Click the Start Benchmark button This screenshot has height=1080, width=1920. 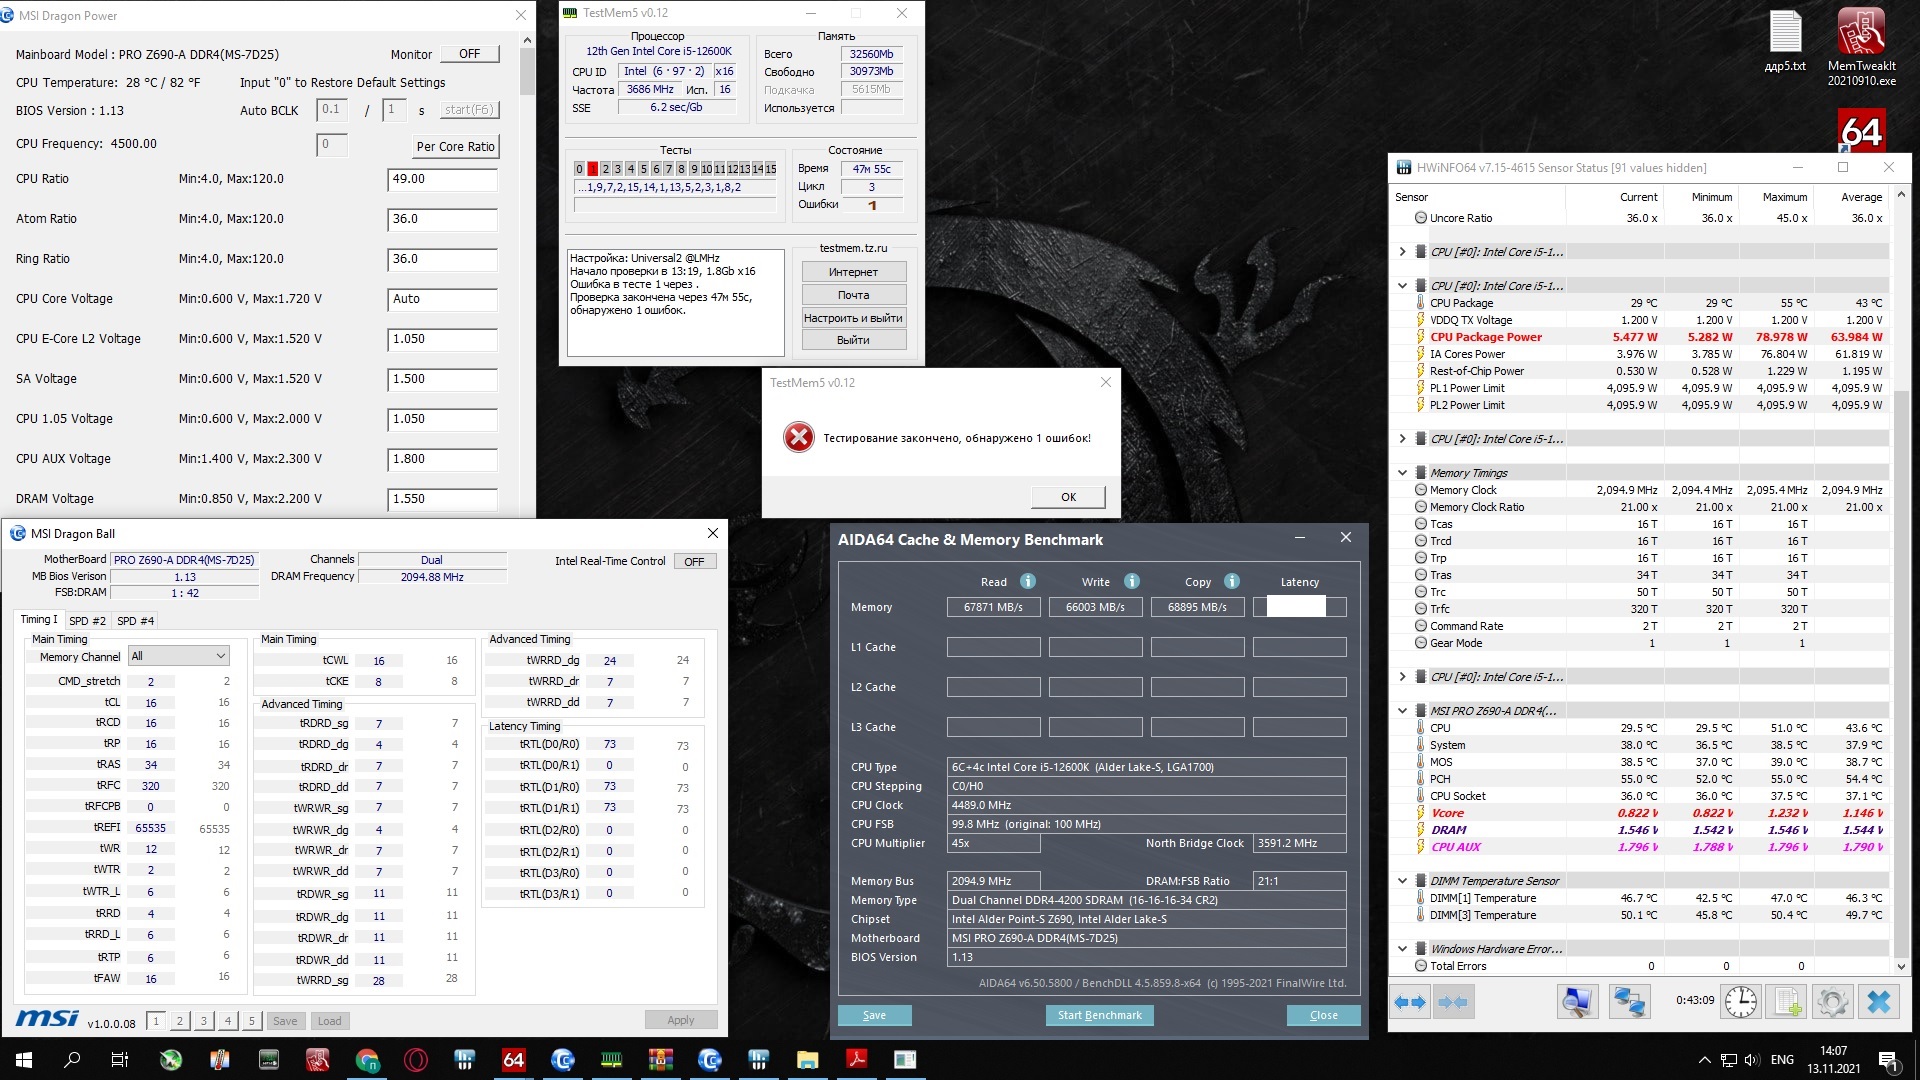pyautogui.click(x=1099, y=1015)
